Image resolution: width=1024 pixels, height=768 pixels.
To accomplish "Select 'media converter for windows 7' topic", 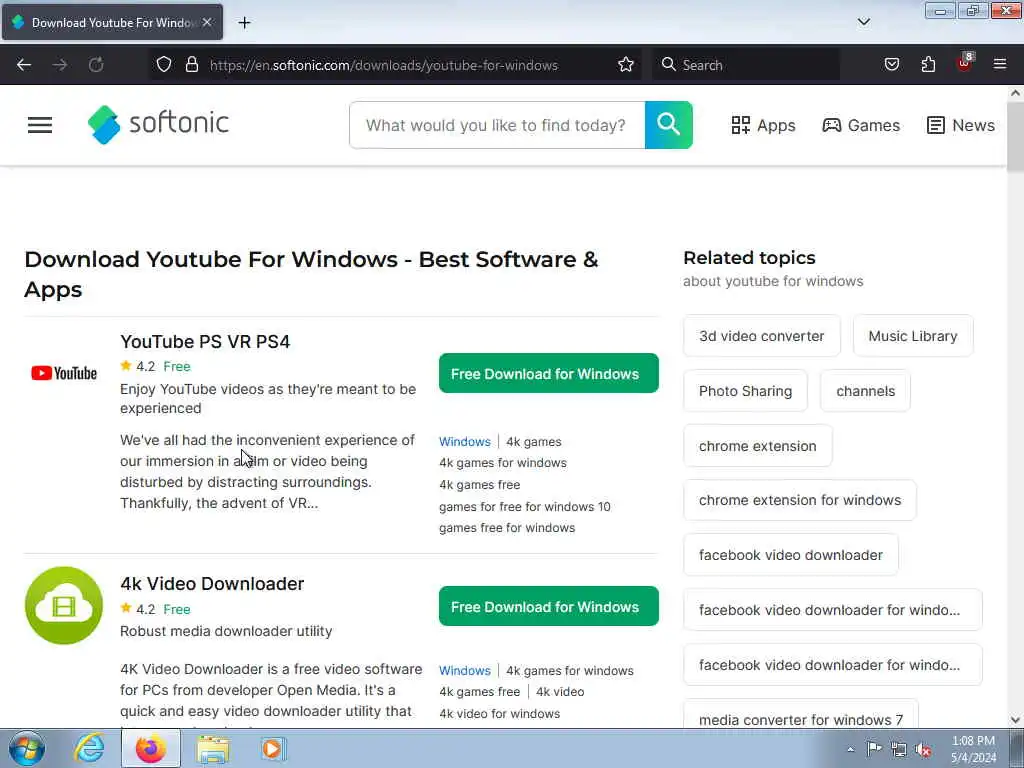I will tap(801, 717).
